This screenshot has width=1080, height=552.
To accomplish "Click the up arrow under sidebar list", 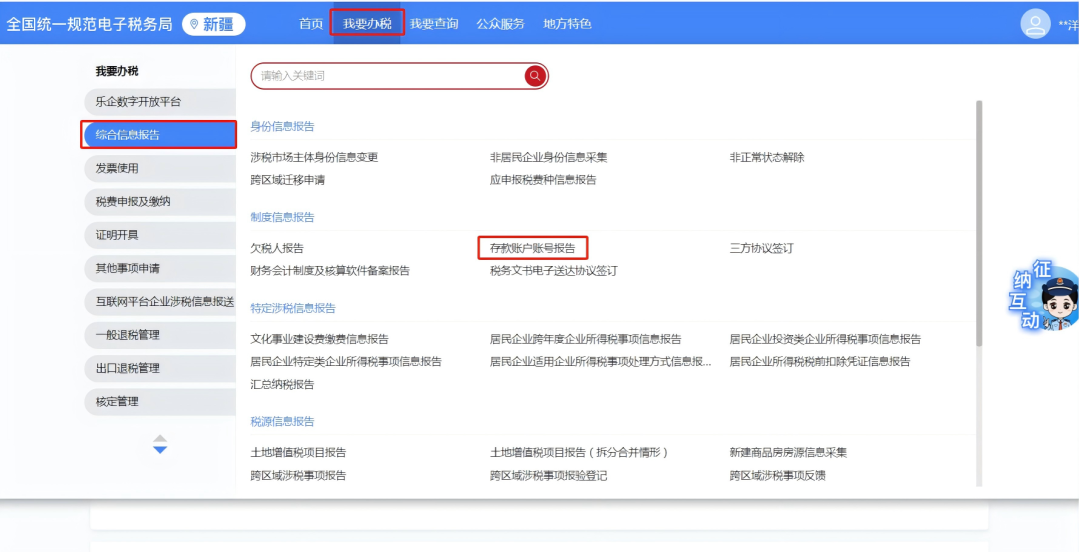I will [x=160, y=438].
